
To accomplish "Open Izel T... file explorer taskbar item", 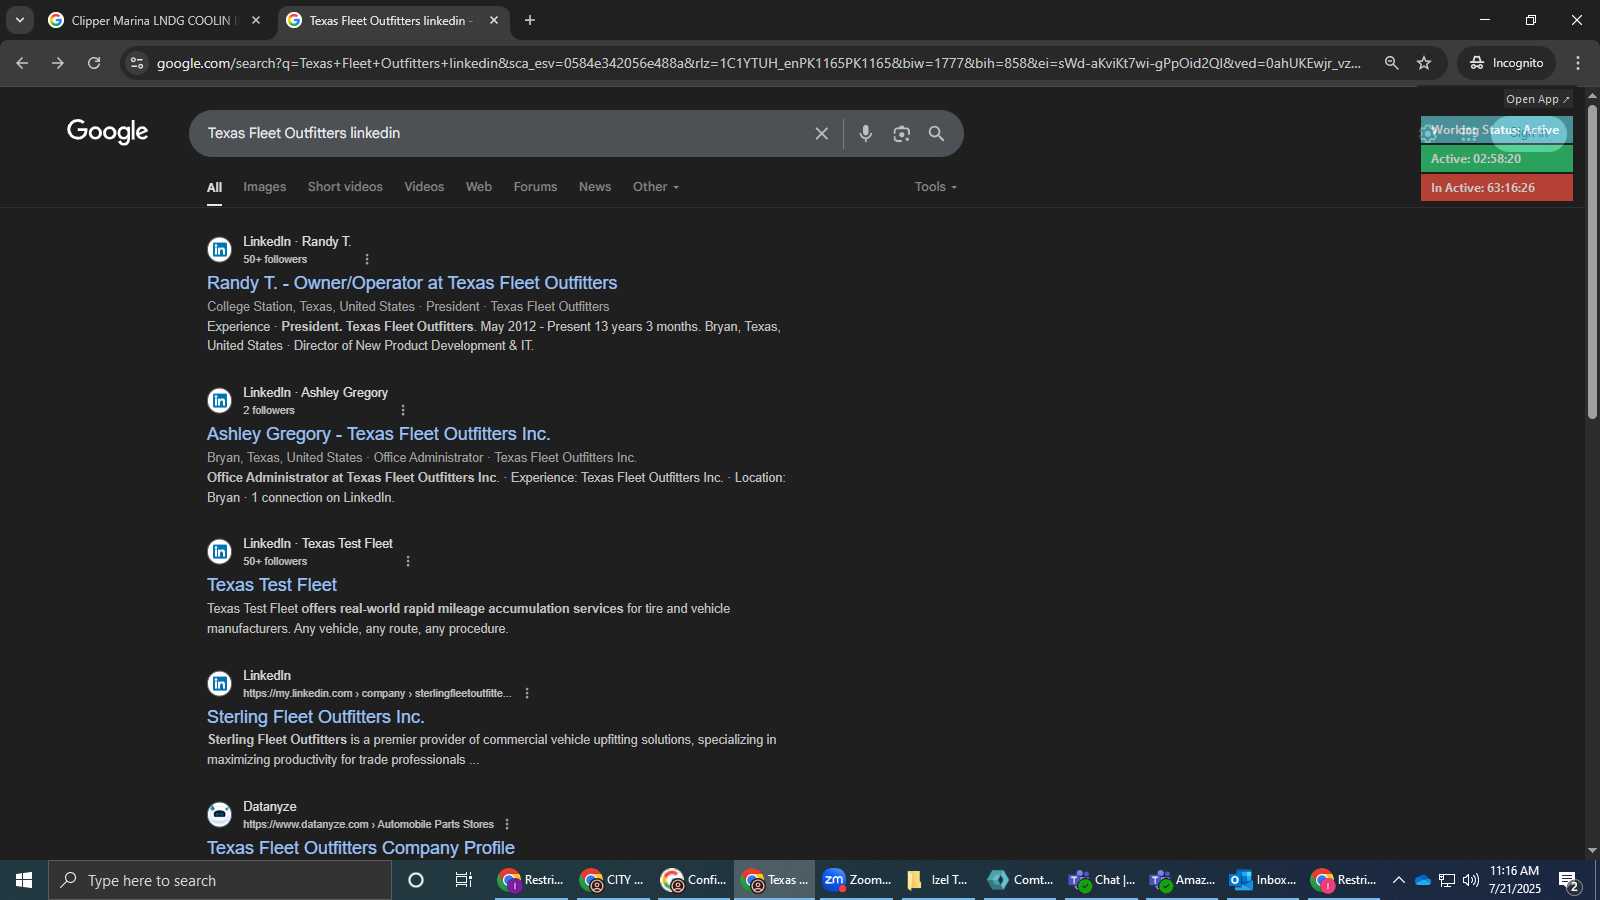I will (x=937, y=880).
